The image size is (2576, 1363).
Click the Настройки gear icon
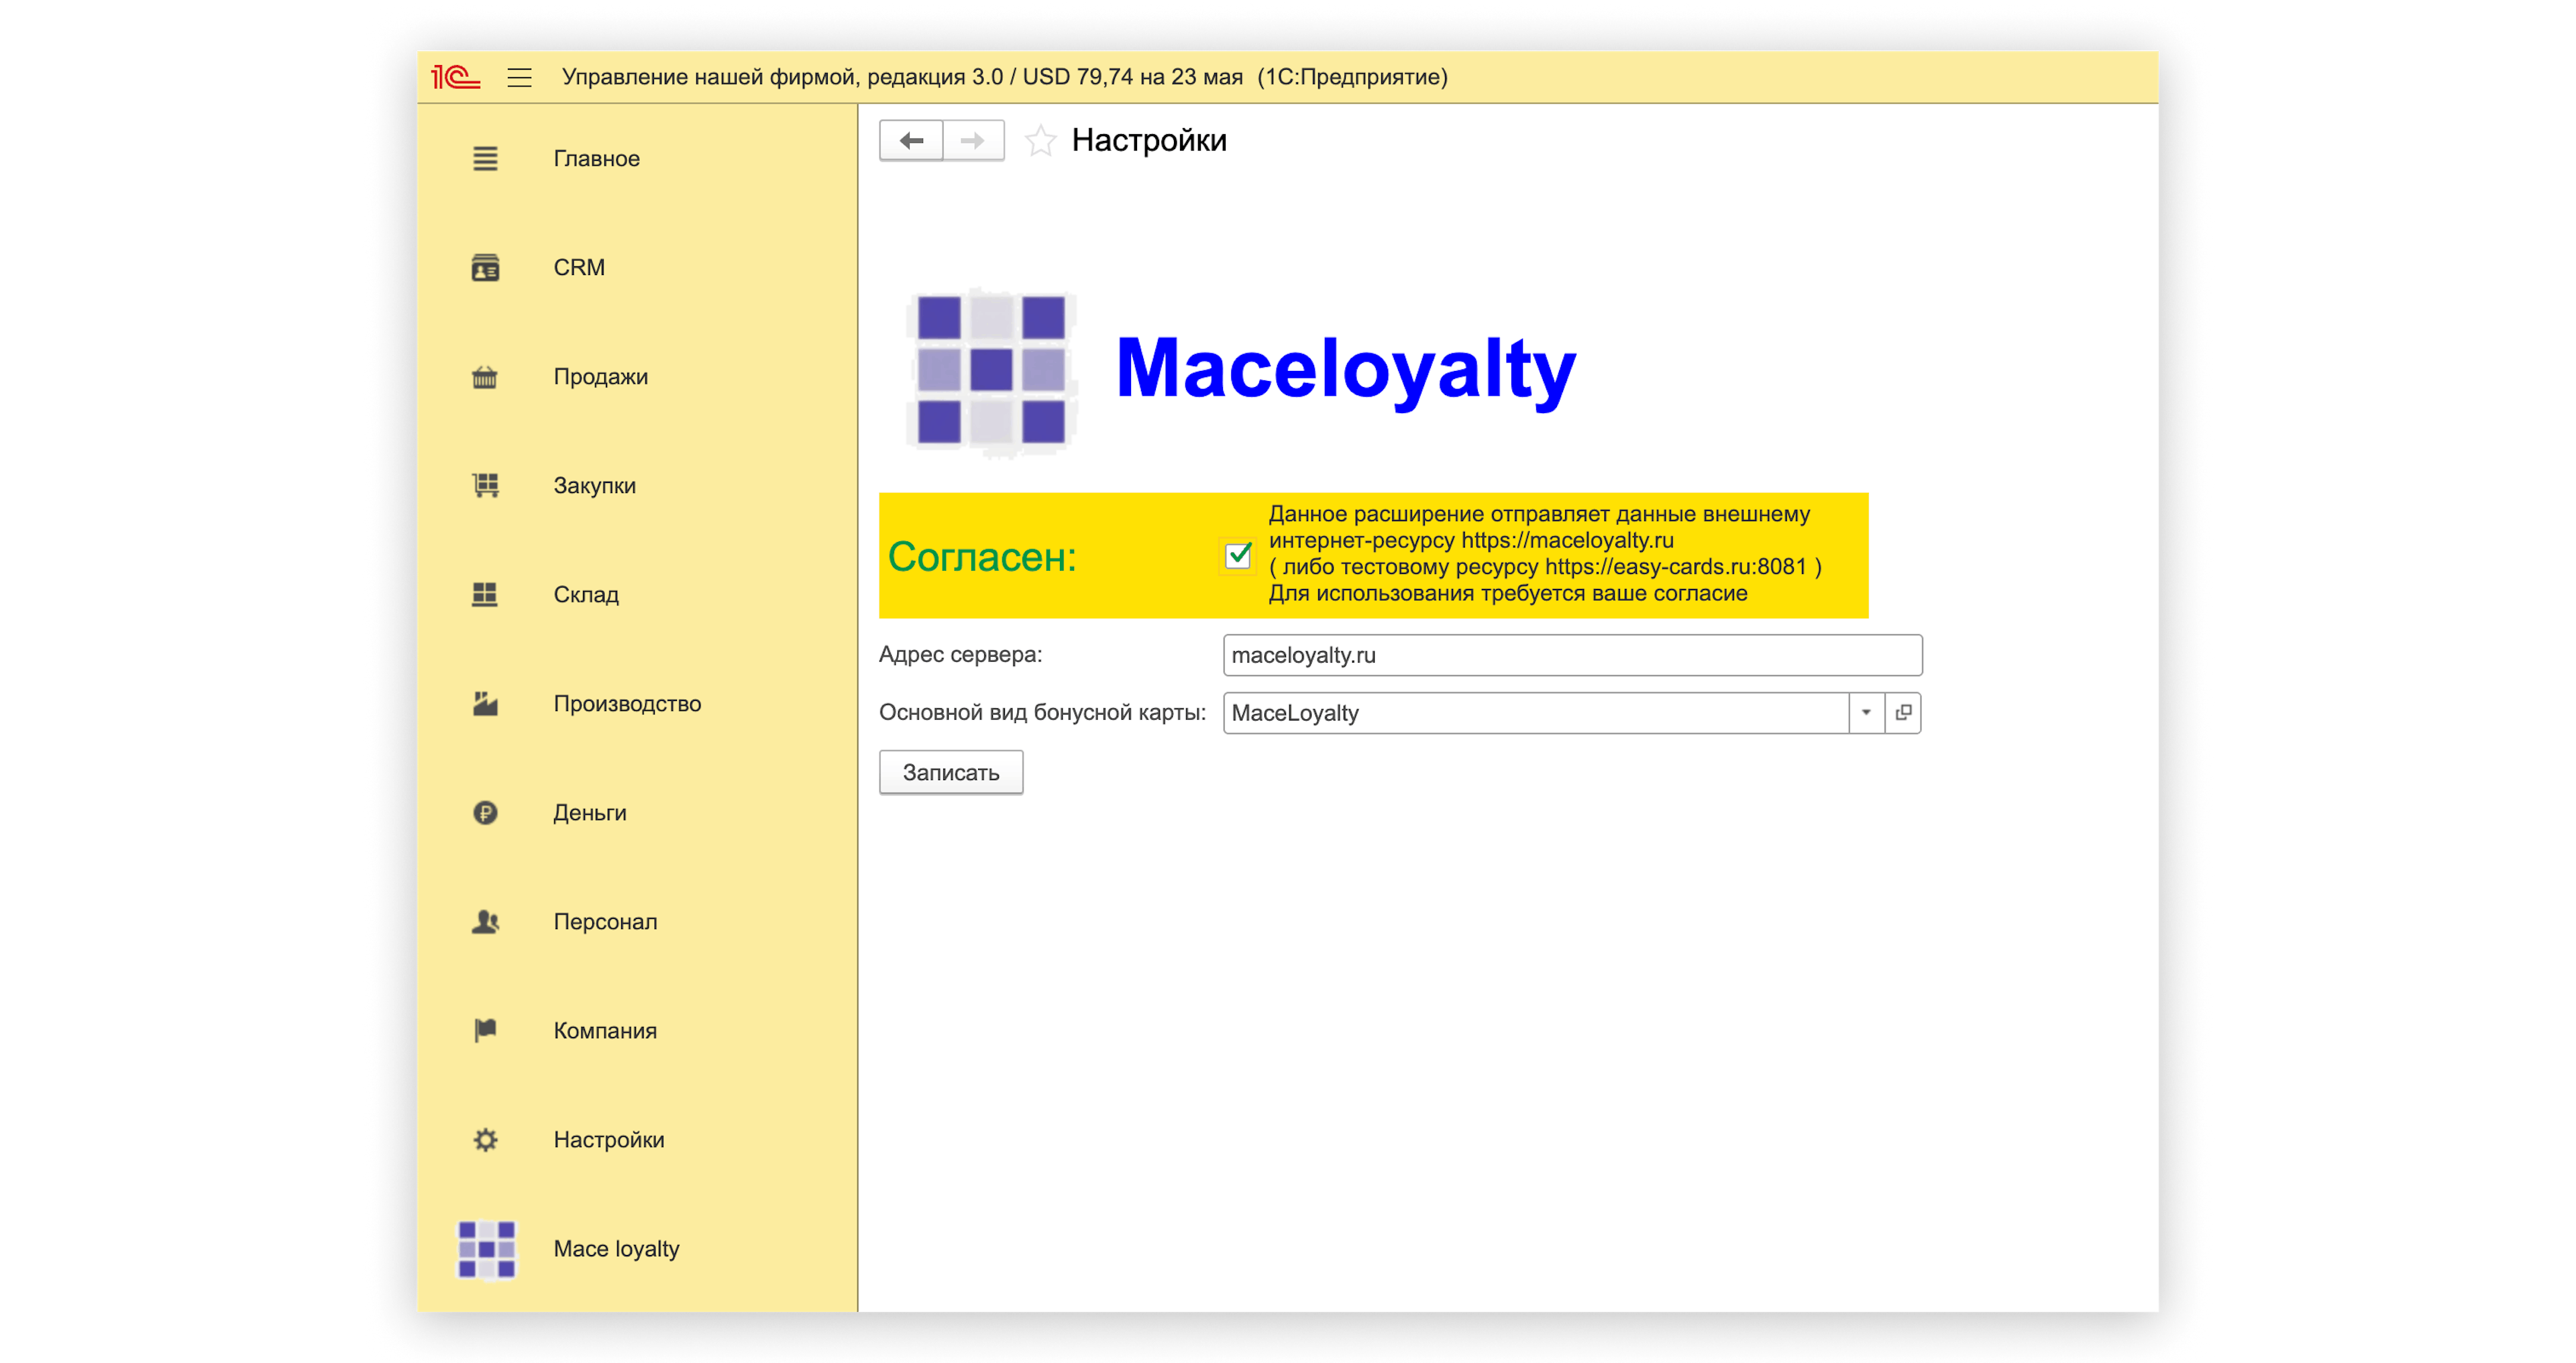(x=485, y=1140)
